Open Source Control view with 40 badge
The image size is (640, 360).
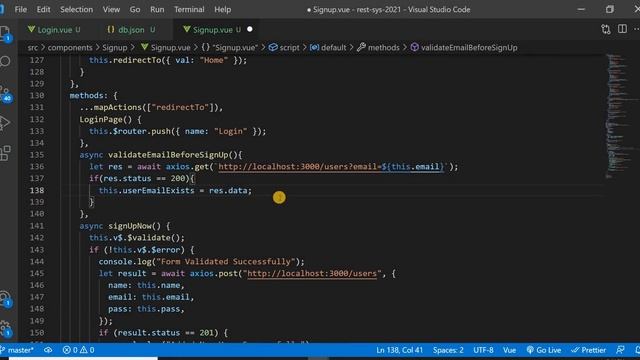[x=5, y=93]
